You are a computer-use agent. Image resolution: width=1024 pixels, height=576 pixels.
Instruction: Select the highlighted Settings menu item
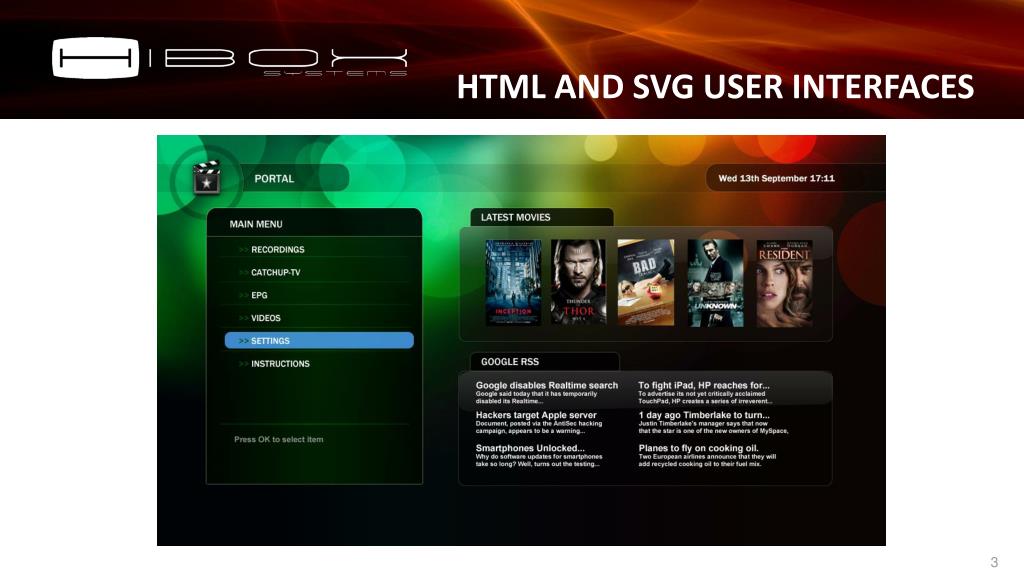319,340
